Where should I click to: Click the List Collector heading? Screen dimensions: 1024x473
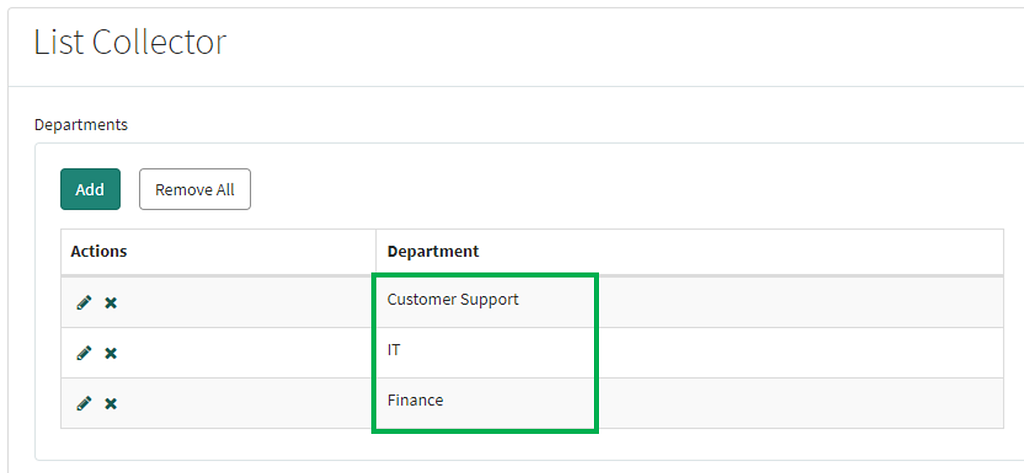click(130, 42)
